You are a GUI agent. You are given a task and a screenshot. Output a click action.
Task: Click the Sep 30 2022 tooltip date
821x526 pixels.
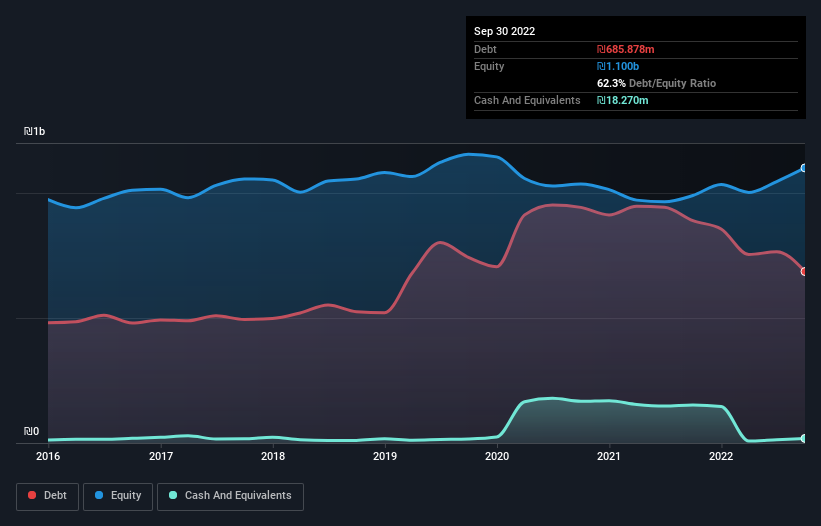pos(504,31)
